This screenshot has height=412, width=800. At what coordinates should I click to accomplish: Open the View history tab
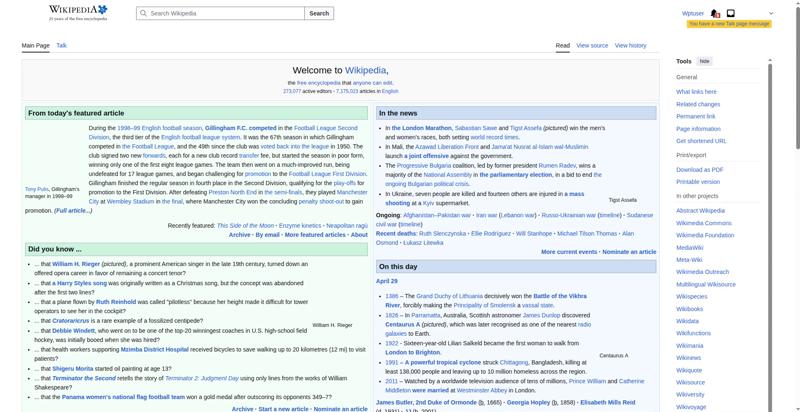[x=630, y=45]
